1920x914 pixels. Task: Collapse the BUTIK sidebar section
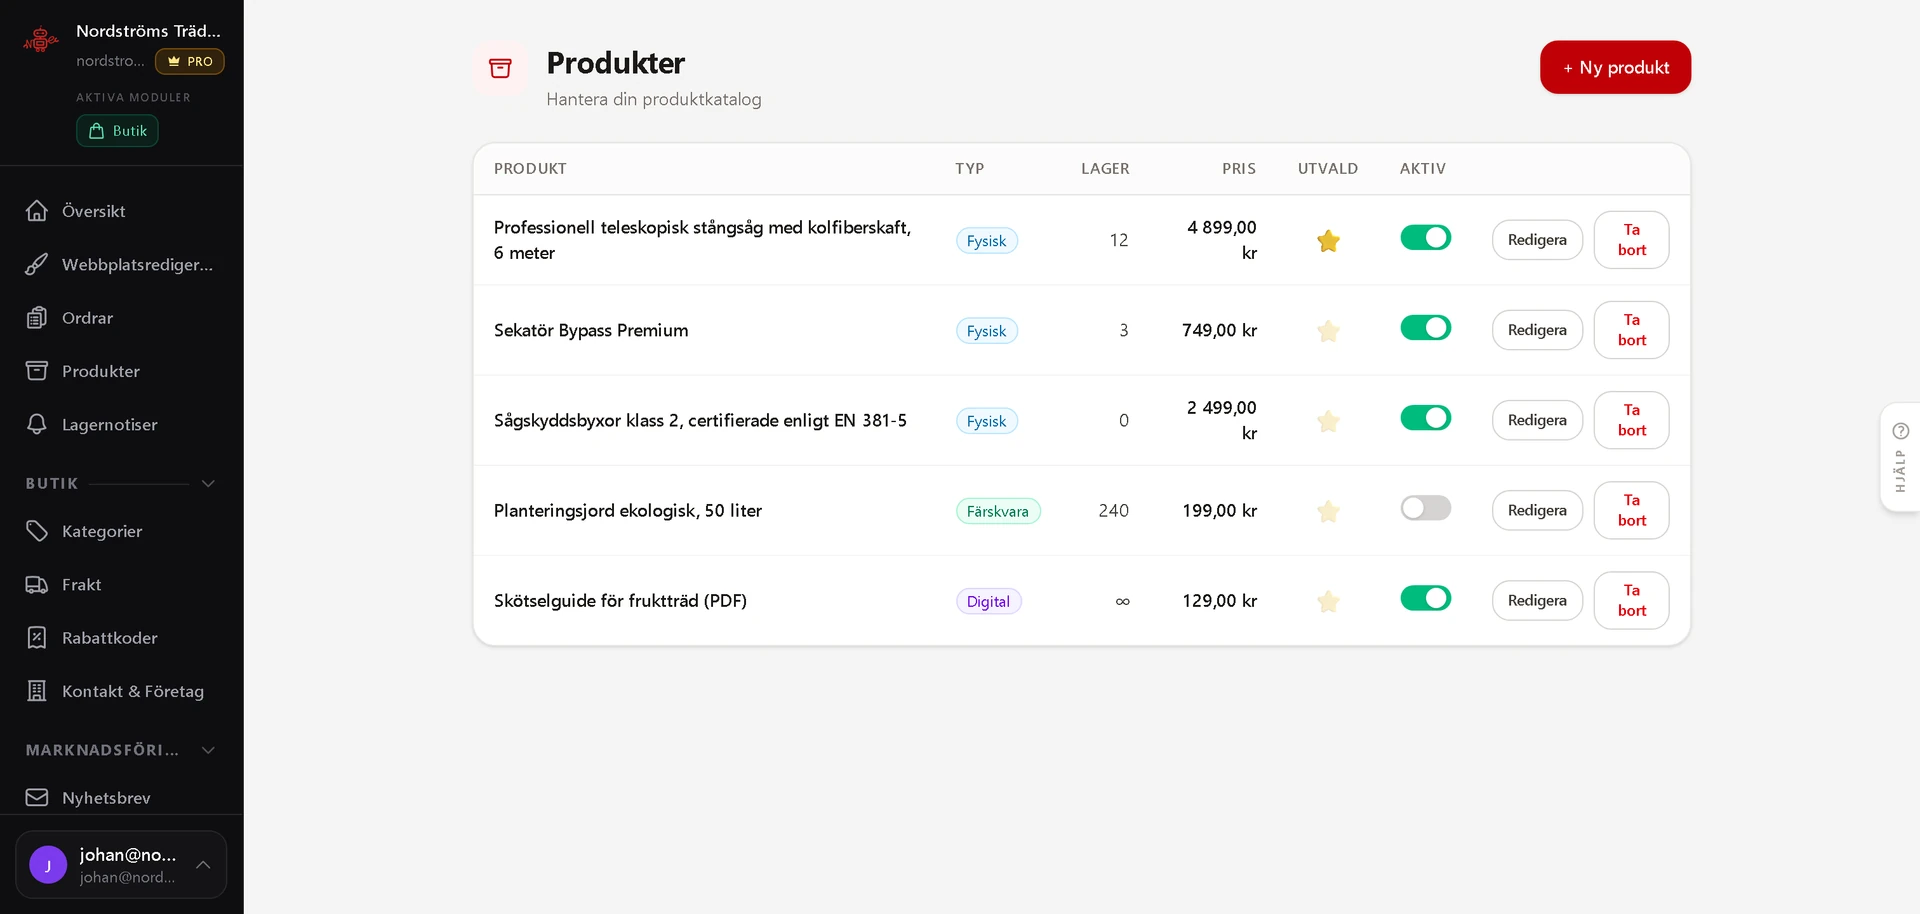[x=208, y=484]
